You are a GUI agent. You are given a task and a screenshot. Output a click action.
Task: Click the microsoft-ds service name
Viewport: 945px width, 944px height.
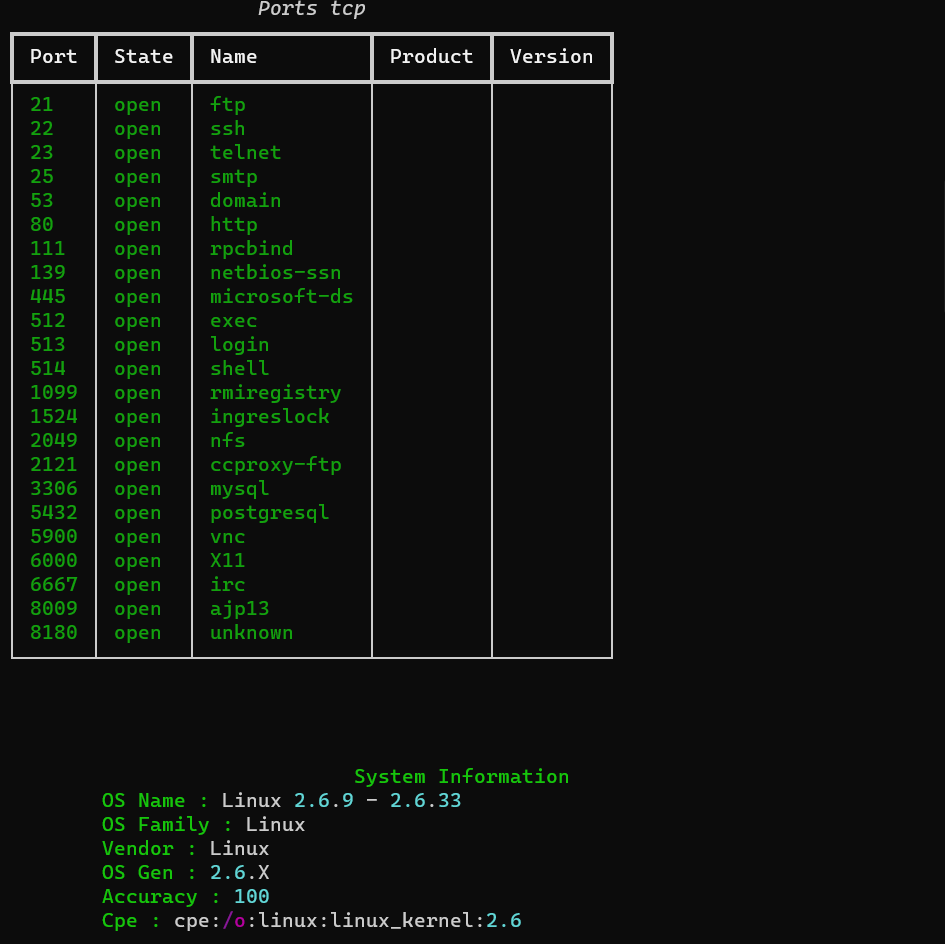(281, 297)
